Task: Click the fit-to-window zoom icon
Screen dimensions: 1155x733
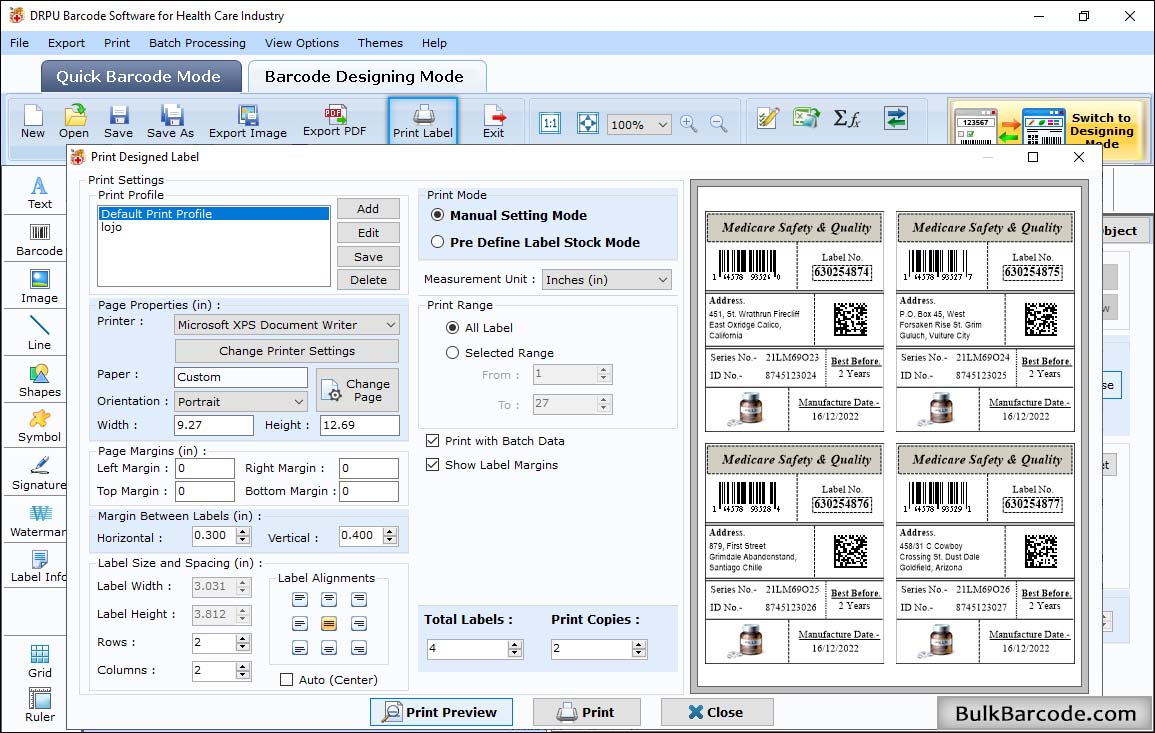Action: [x=588, y=123]
